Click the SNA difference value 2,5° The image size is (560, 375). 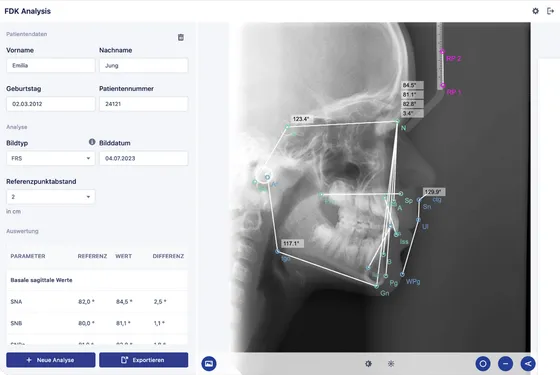coord(160,302)
